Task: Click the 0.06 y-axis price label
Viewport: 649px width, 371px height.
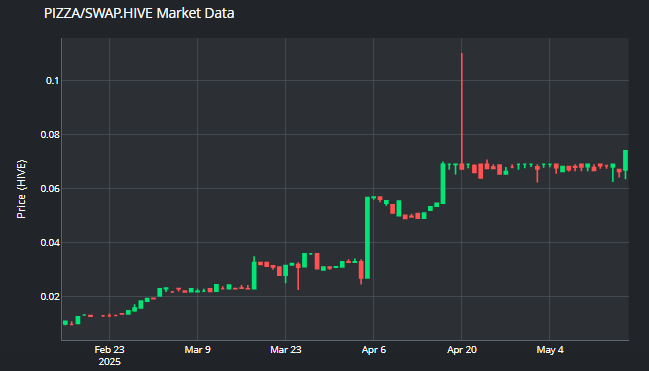Action: coord(50,189)
